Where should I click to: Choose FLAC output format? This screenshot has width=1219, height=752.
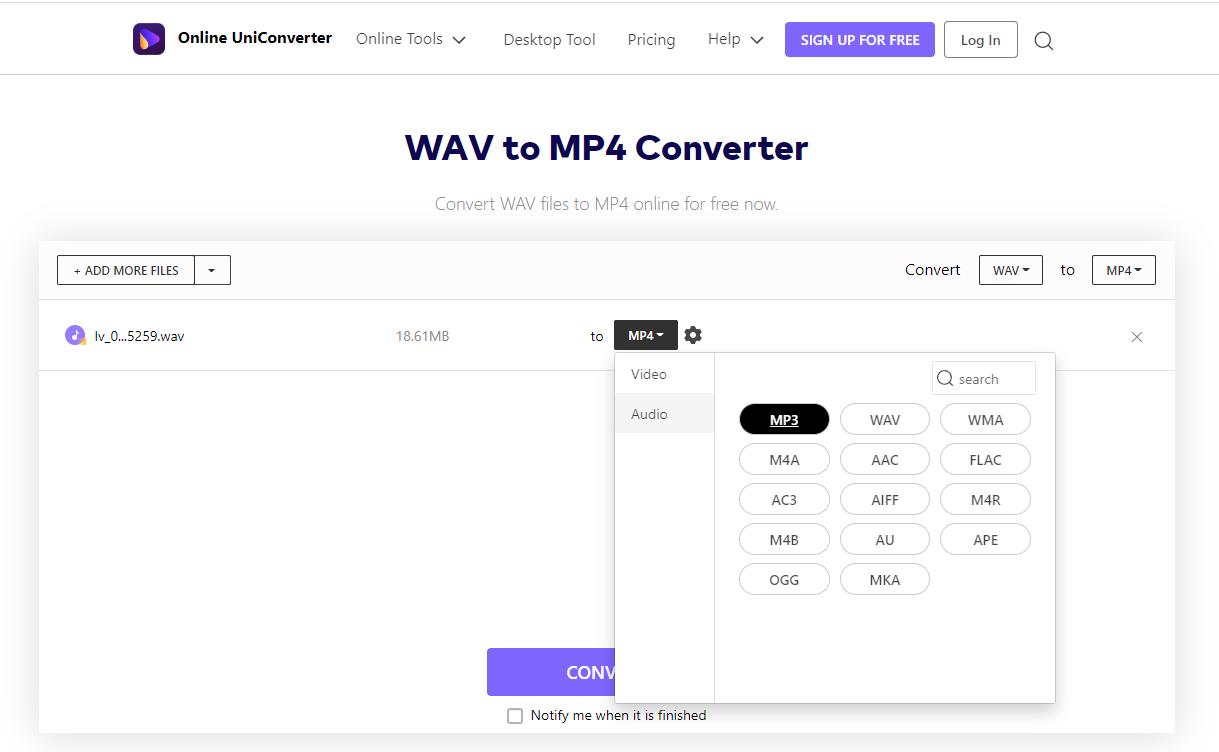pyautogui.click(x=985, y=460)
